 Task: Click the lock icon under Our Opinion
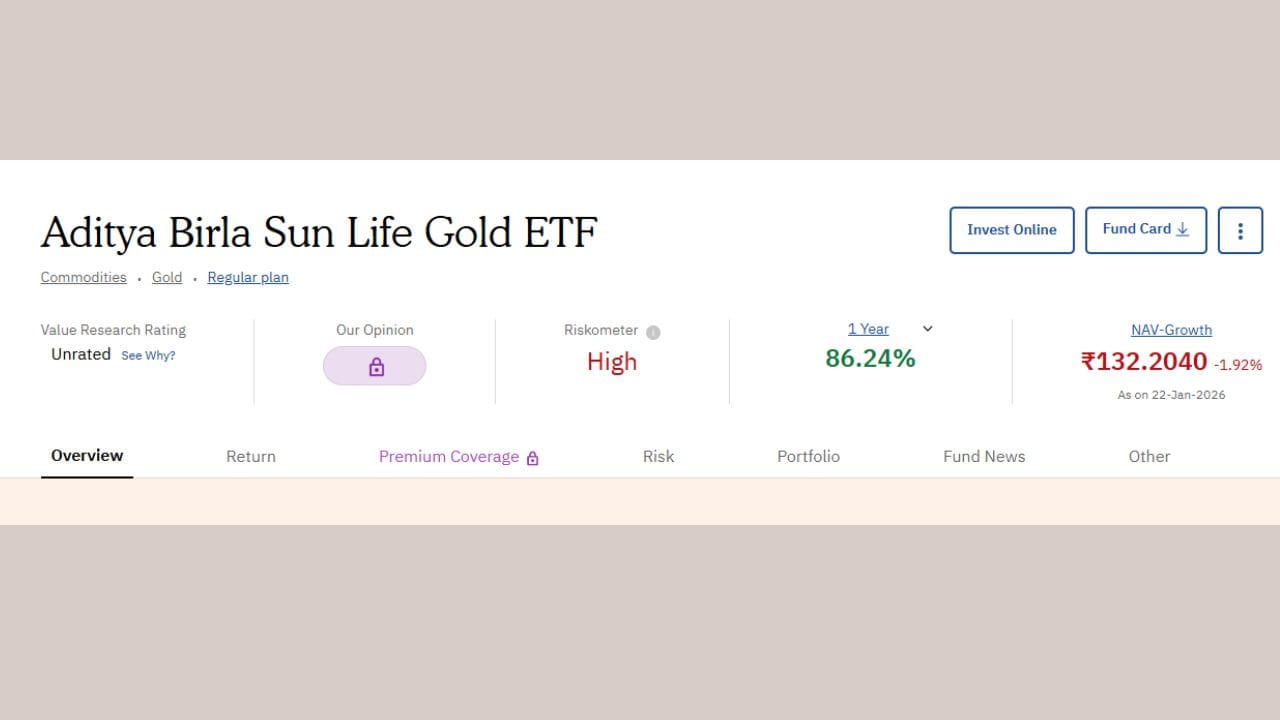point(374,365)
